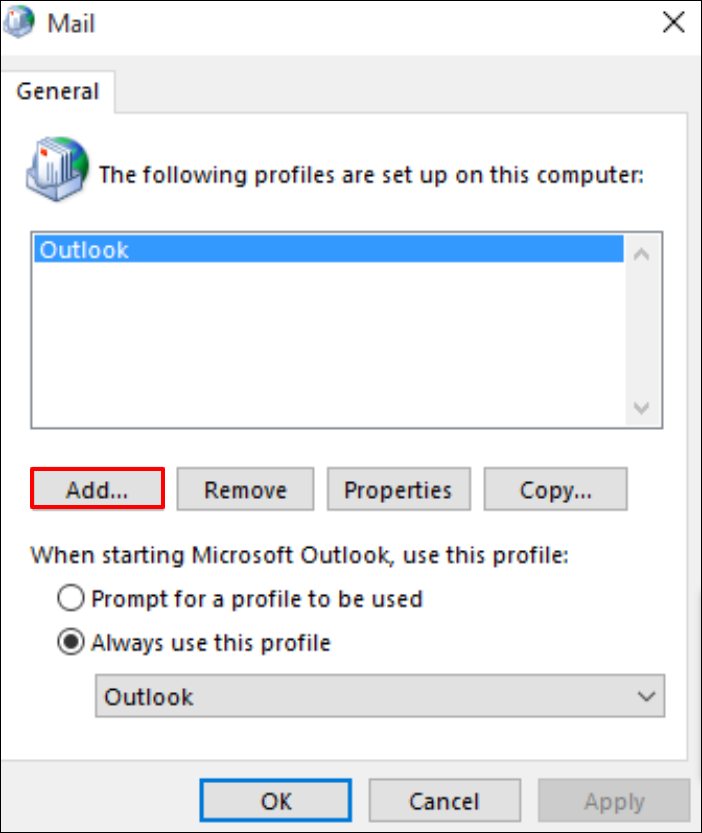Screen dimensions: 702x833
Task: Click empty area of profiles list box
Action: pyautogui.click(x=320, y=350)
